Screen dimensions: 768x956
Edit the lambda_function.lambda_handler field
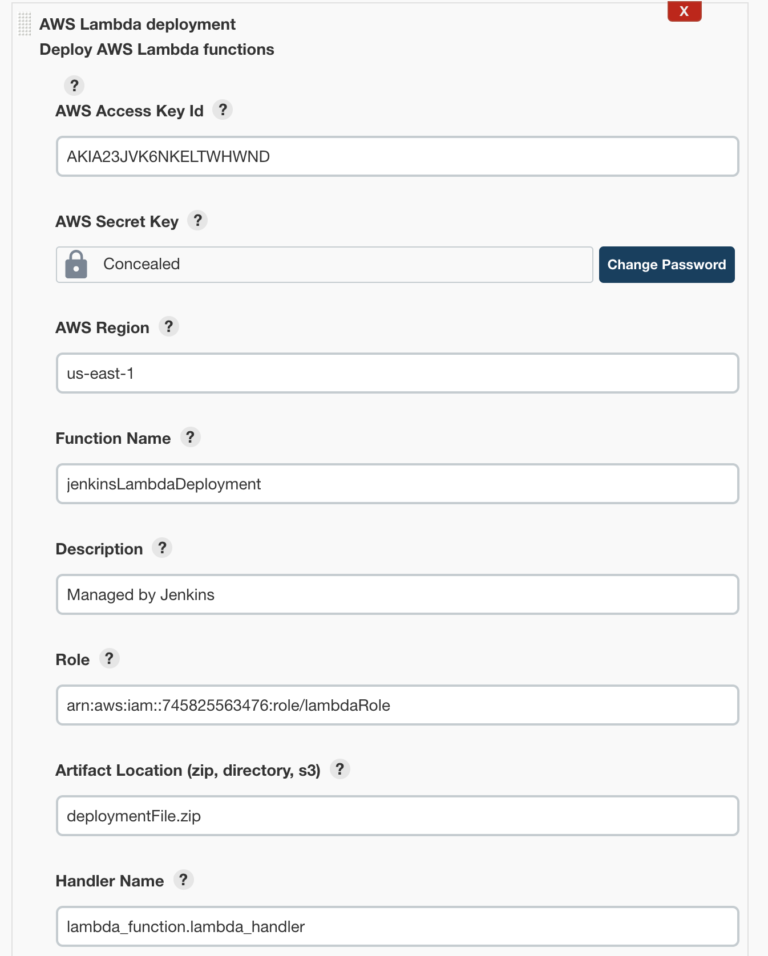pyautogui.click(x=397, y=926)
